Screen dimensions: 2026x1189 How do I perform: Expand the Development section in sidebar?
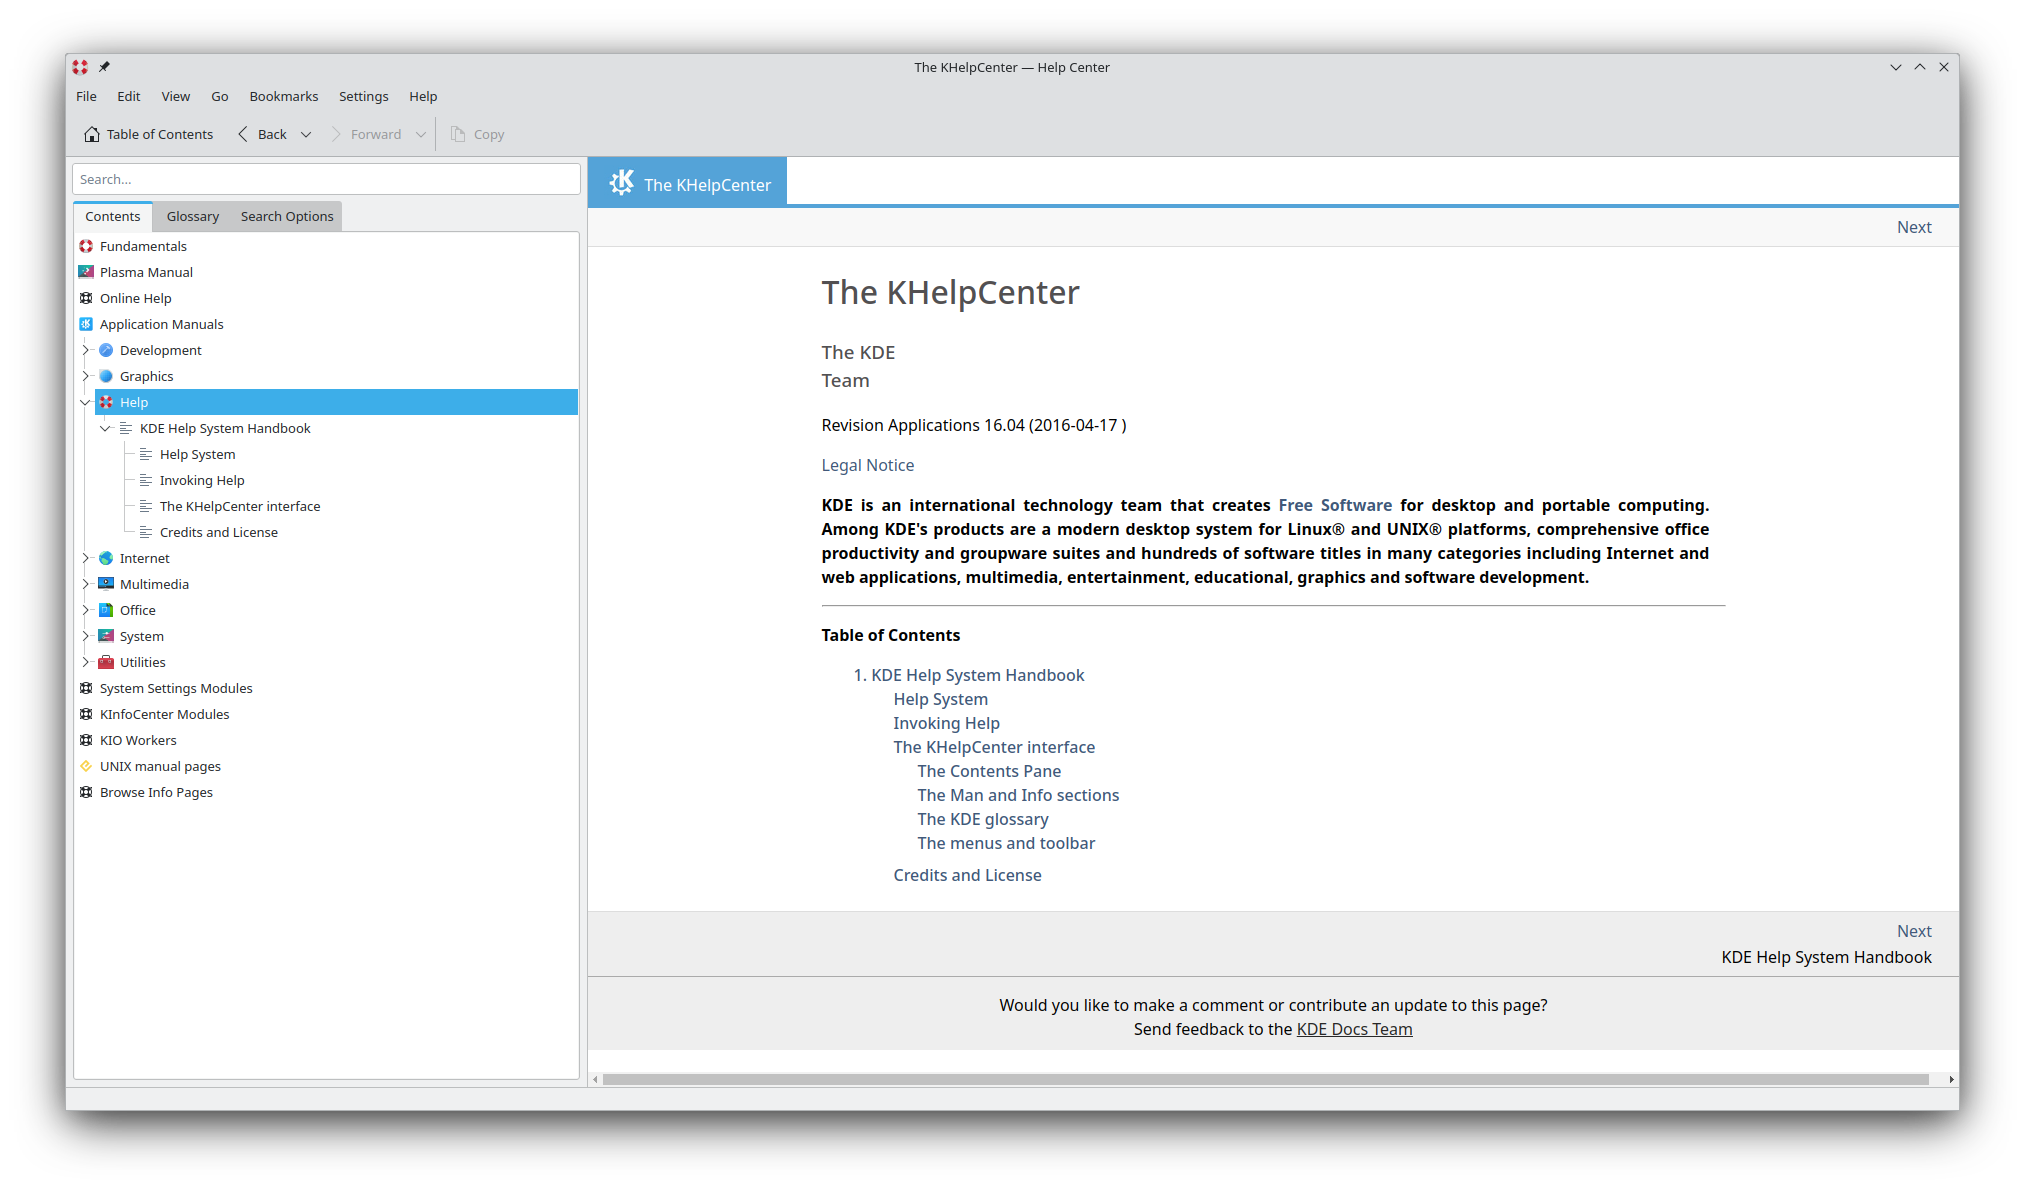(x=86, y=350)
